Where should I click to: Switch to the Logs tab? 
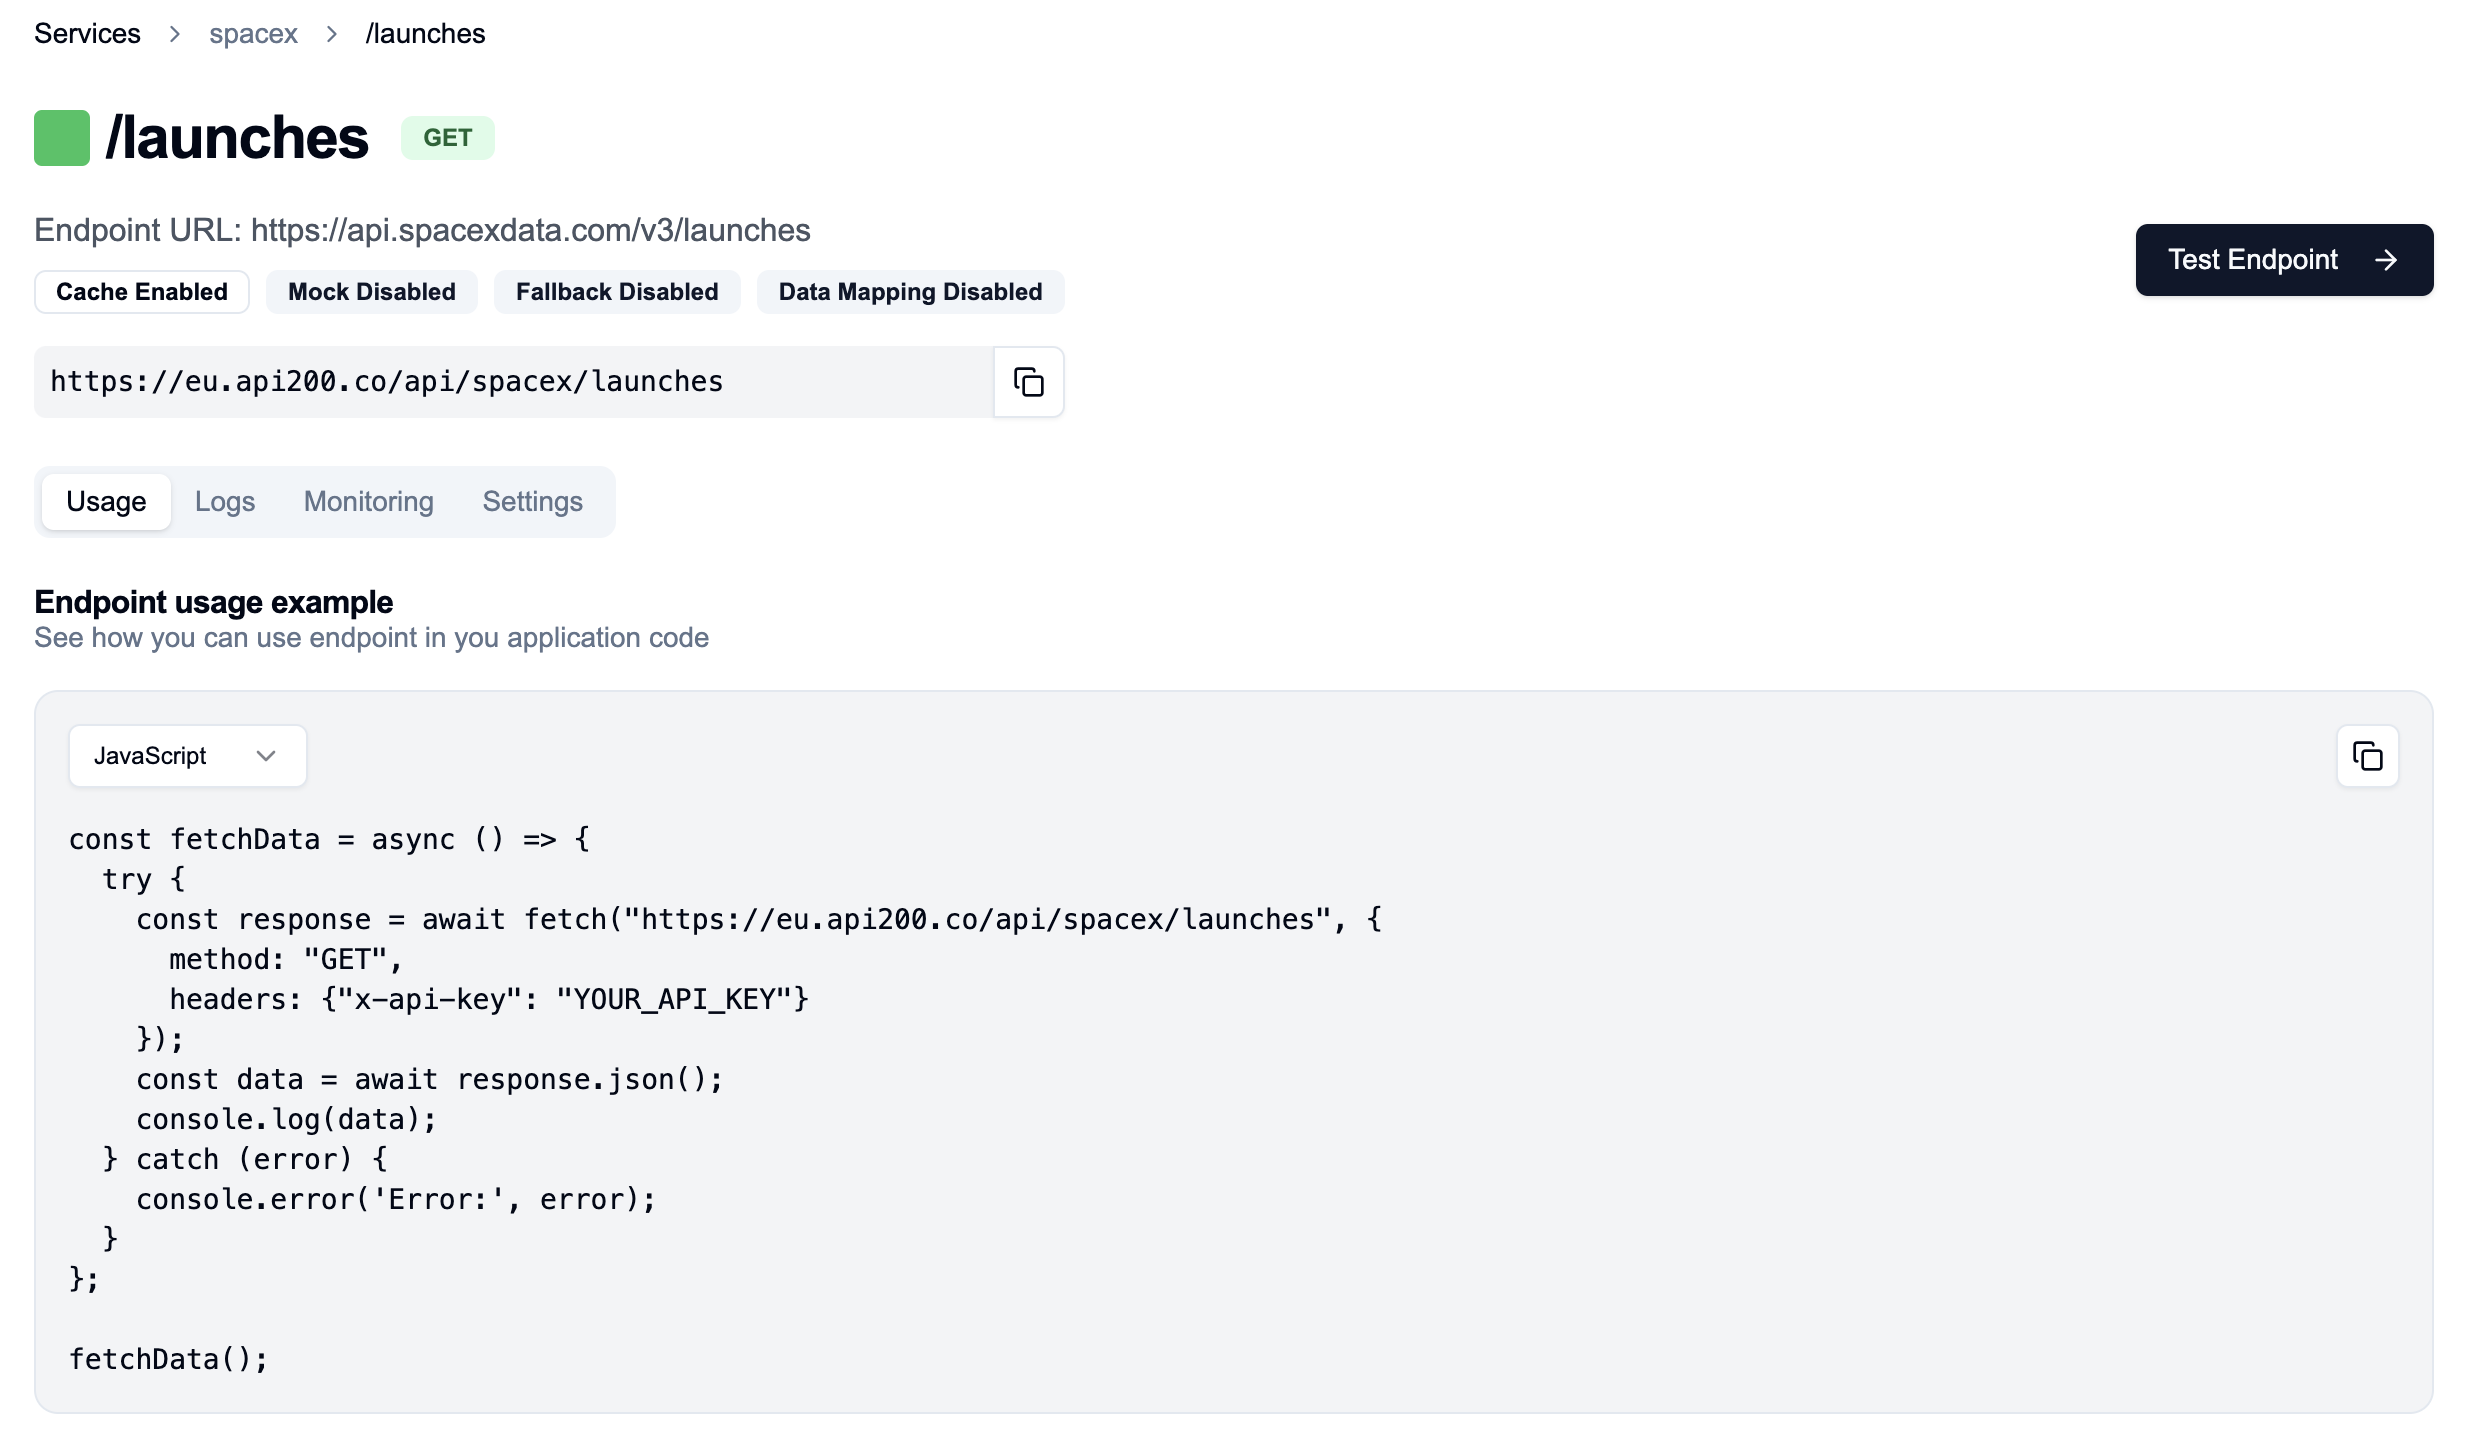pos(225,502)
